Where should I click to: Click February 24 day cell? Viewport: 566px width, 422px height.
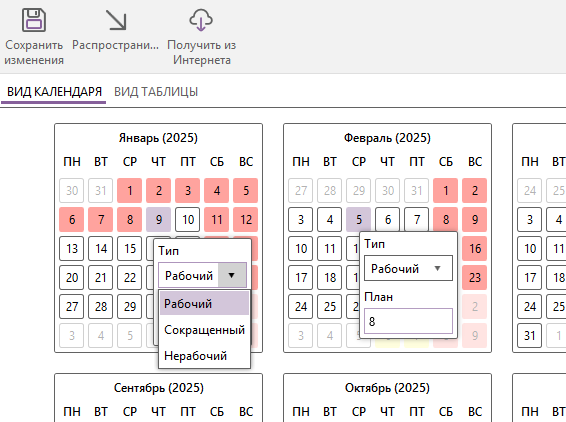300,306
